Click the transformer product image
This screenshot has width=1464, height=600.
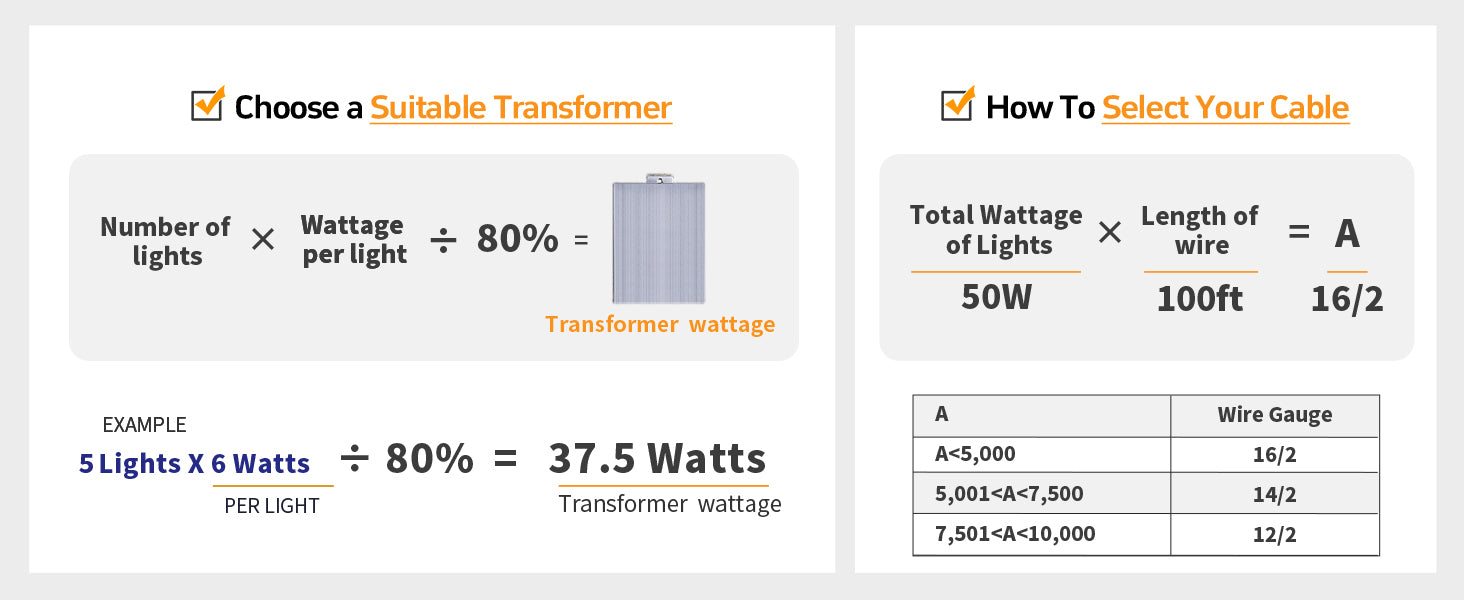[658, 241]
